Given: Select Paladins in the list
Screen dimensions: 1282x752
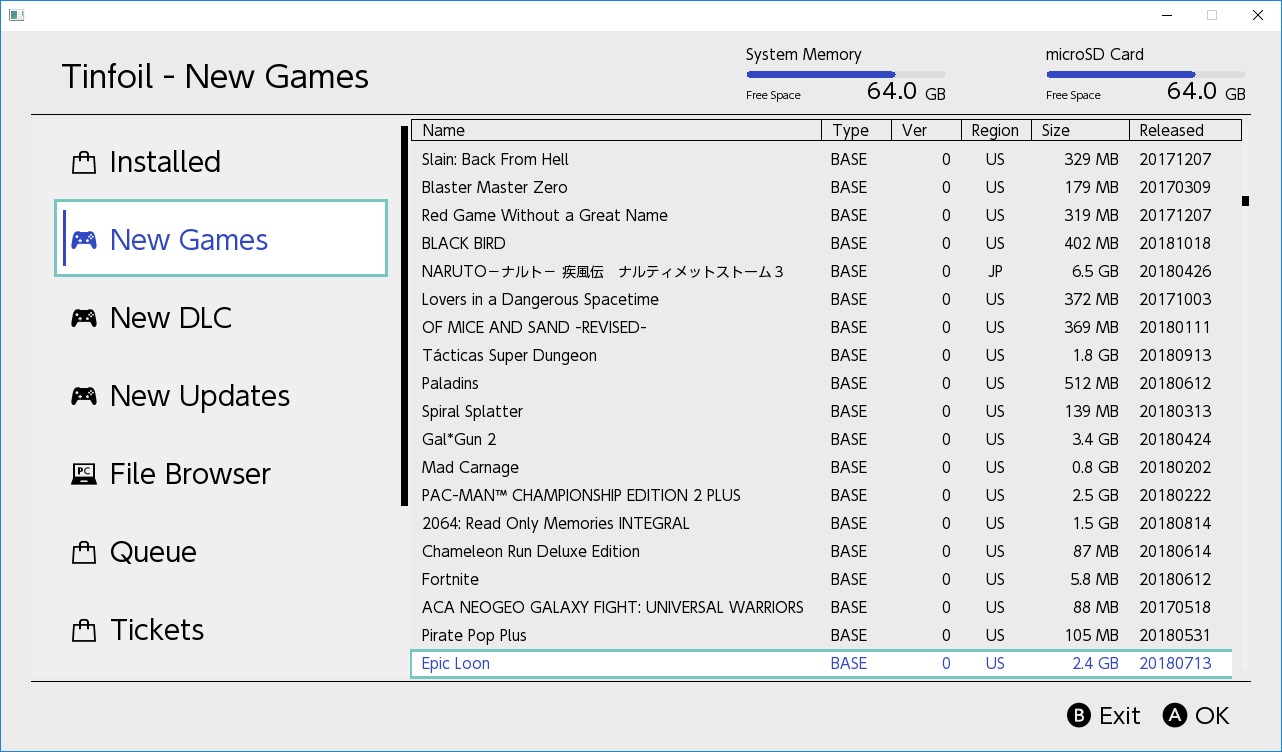Looking at the screenshot, I should tap(821, 383).
